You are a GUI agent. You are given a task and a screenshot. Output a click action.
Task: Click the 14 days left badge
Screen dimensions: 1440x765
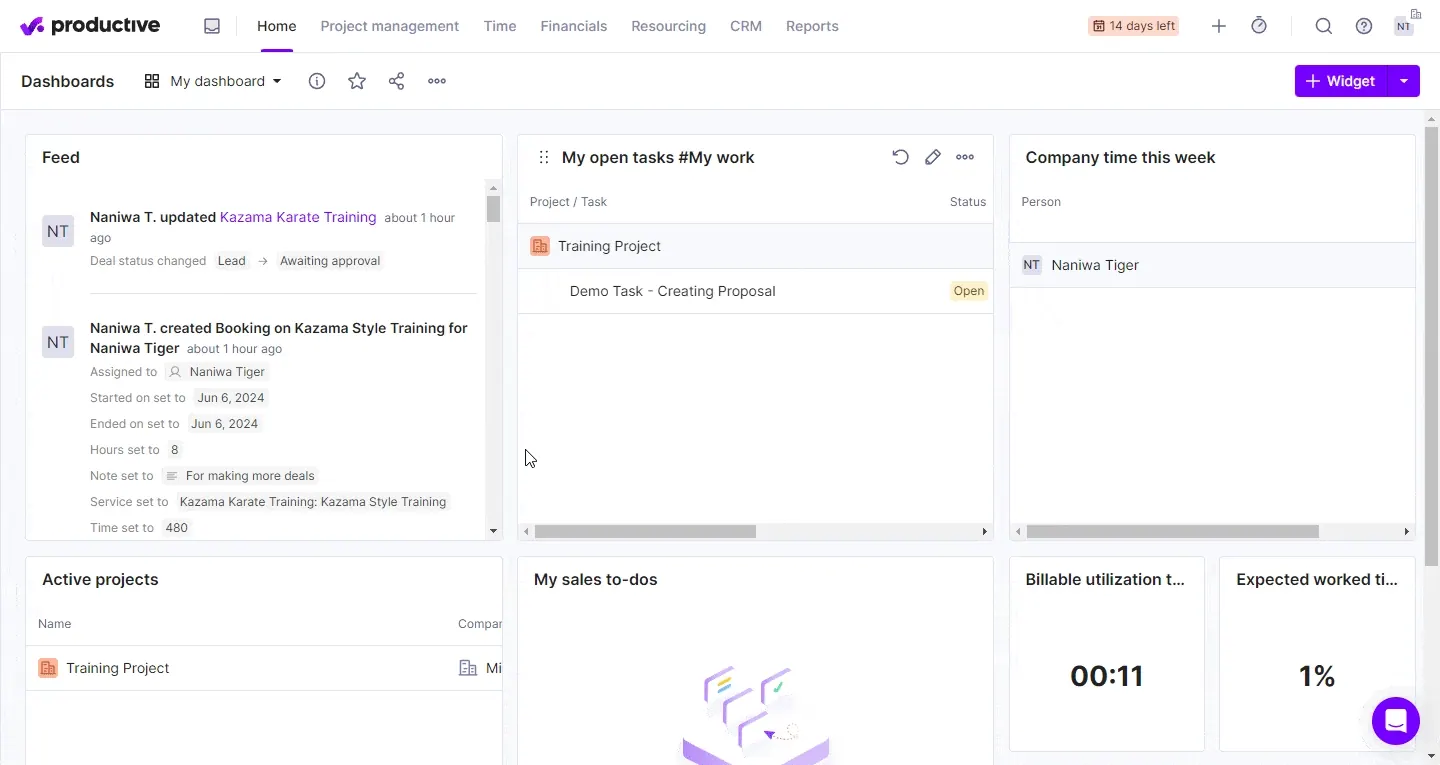(1133, 26)
